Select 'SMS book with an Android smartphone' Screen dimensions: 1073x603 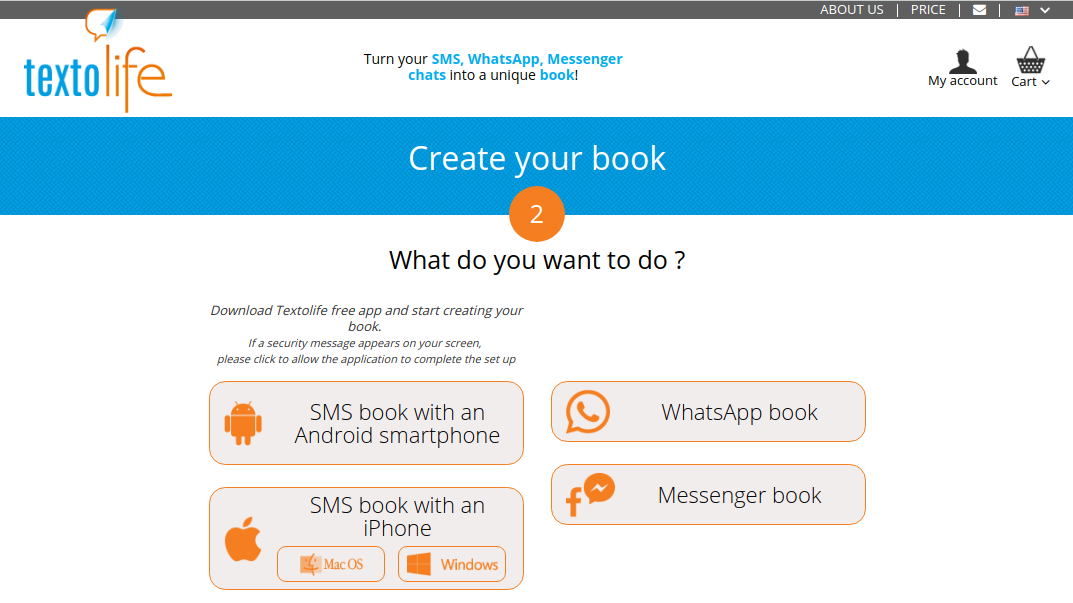coord(397,424)
